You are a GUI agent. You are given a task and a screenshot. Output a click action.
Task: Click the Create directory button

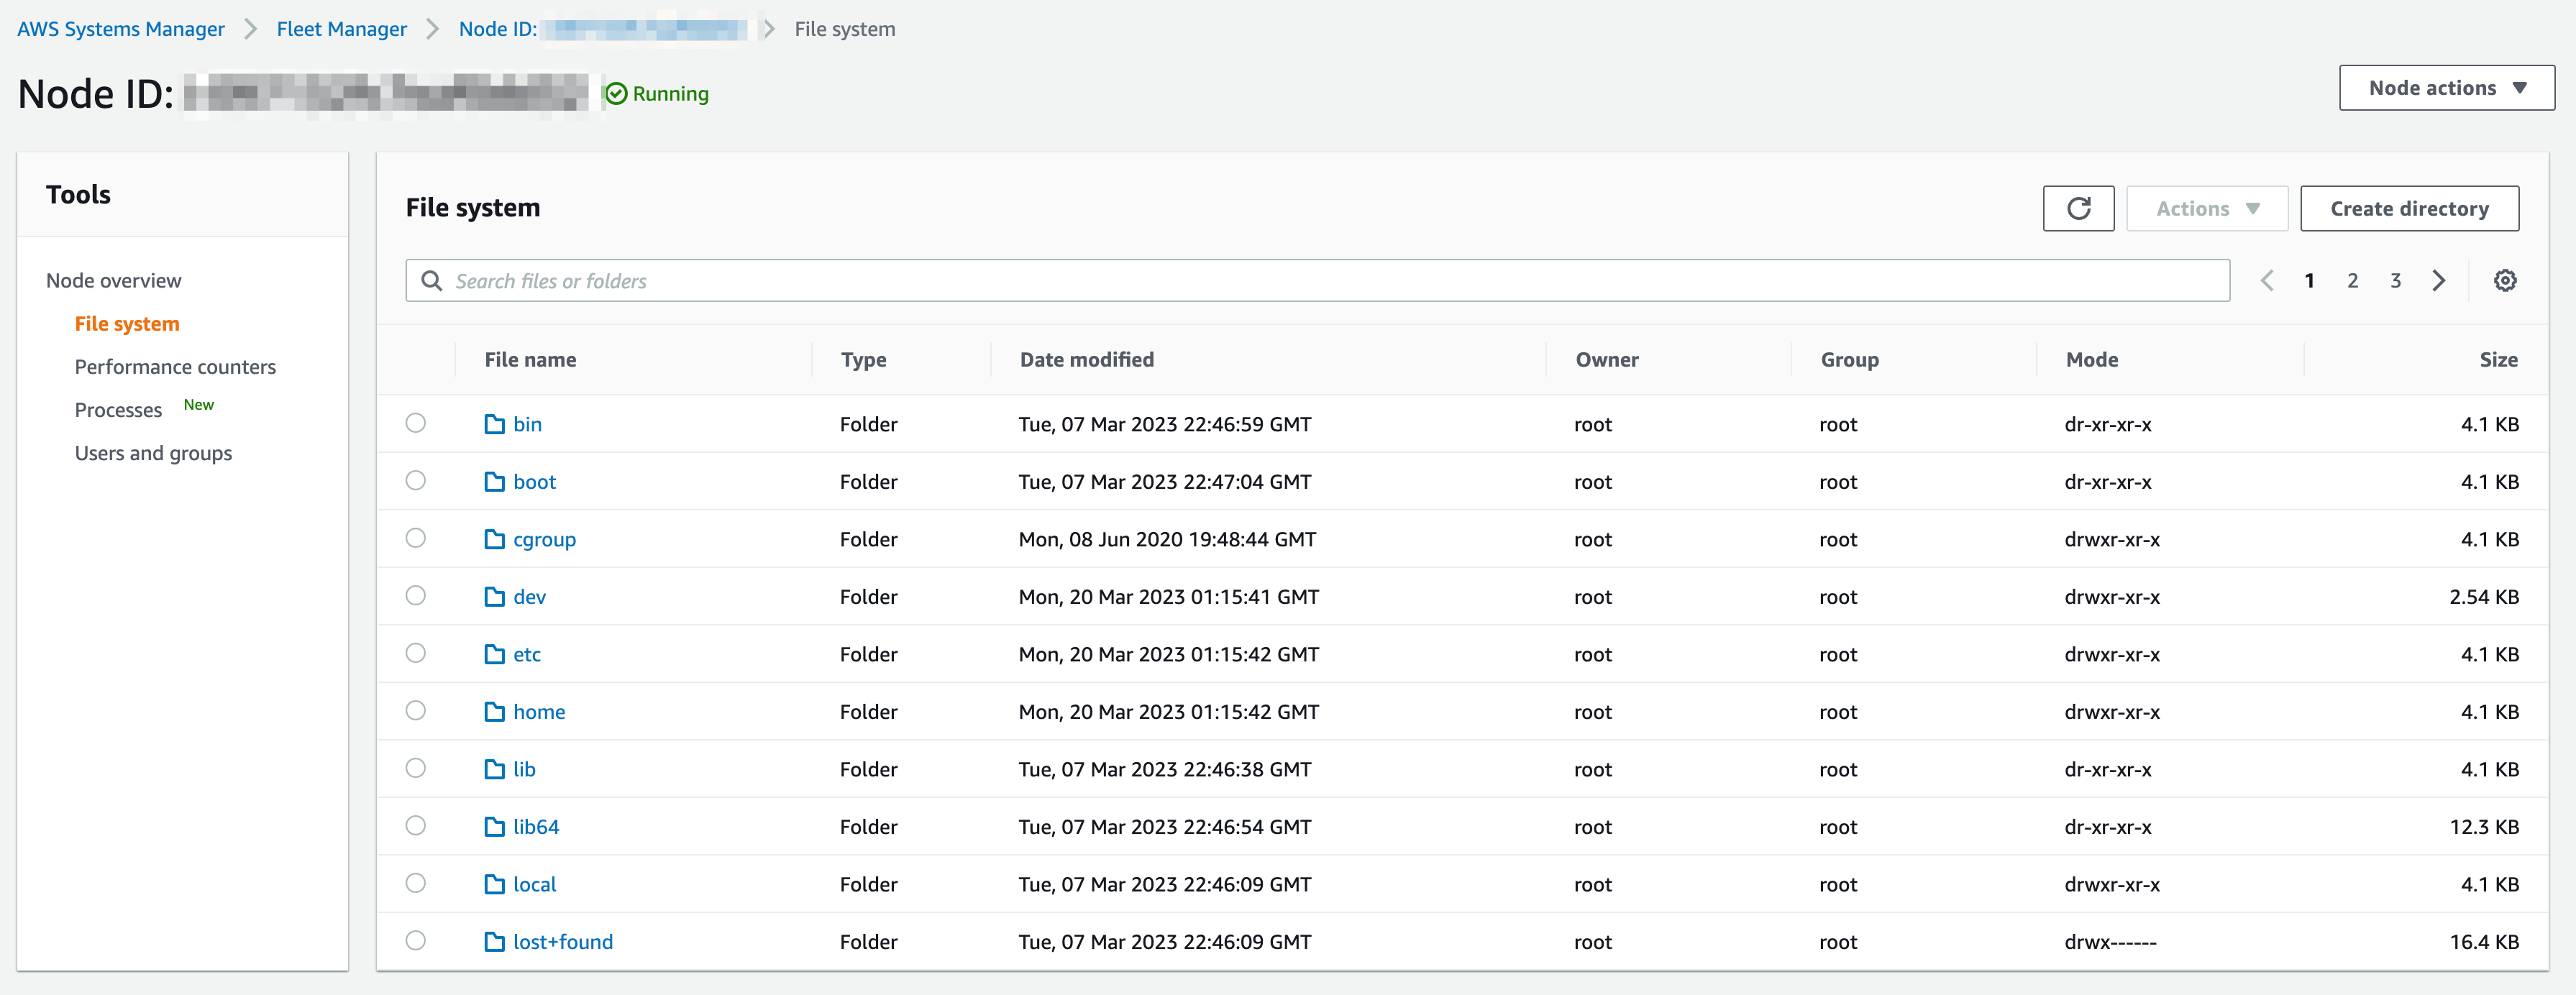2408,208
